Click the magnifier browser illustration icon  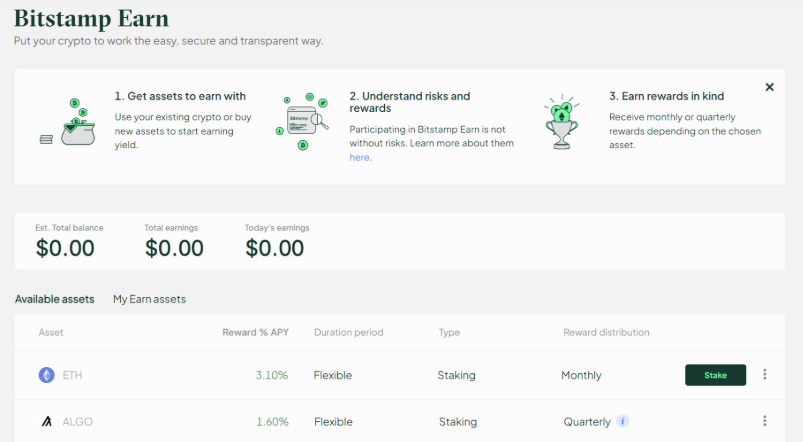click(302, 122)
